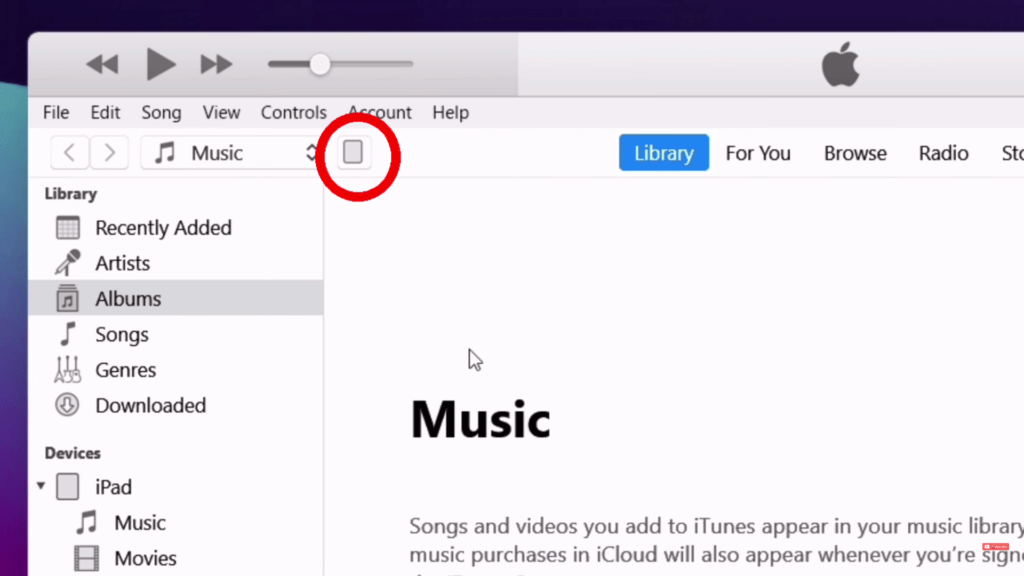Open the Controls menu
Viewport: 1024px width, 576px height.
point(294,112)
